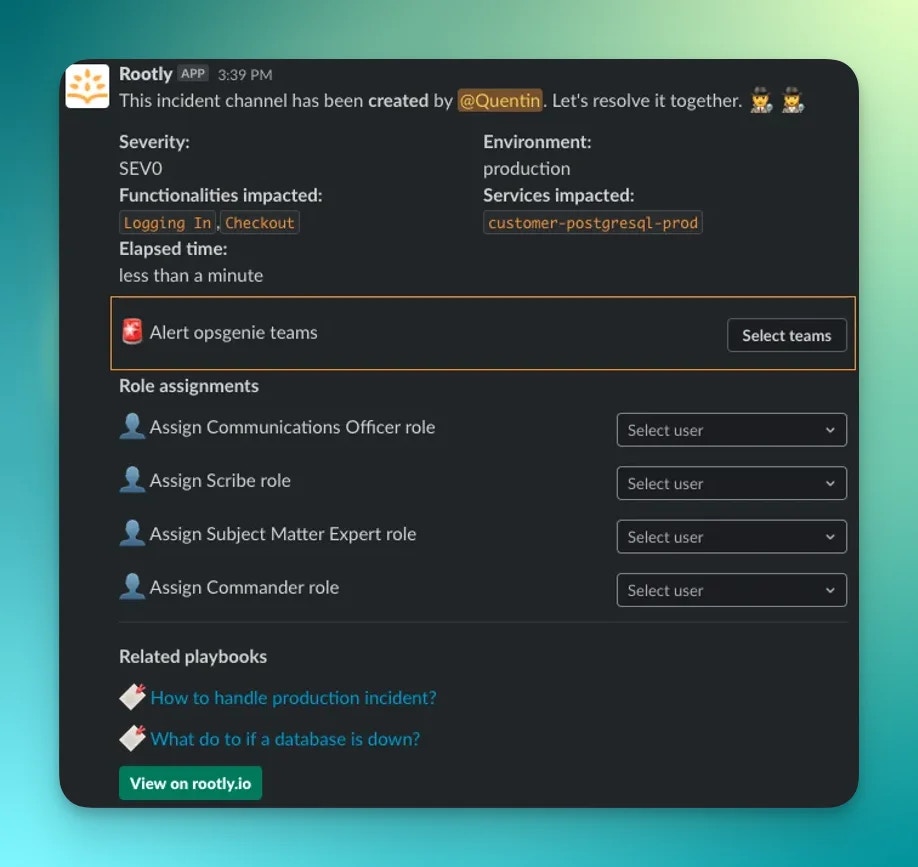Click the 'Functionalities impacted:' label

tap(220, 195)
